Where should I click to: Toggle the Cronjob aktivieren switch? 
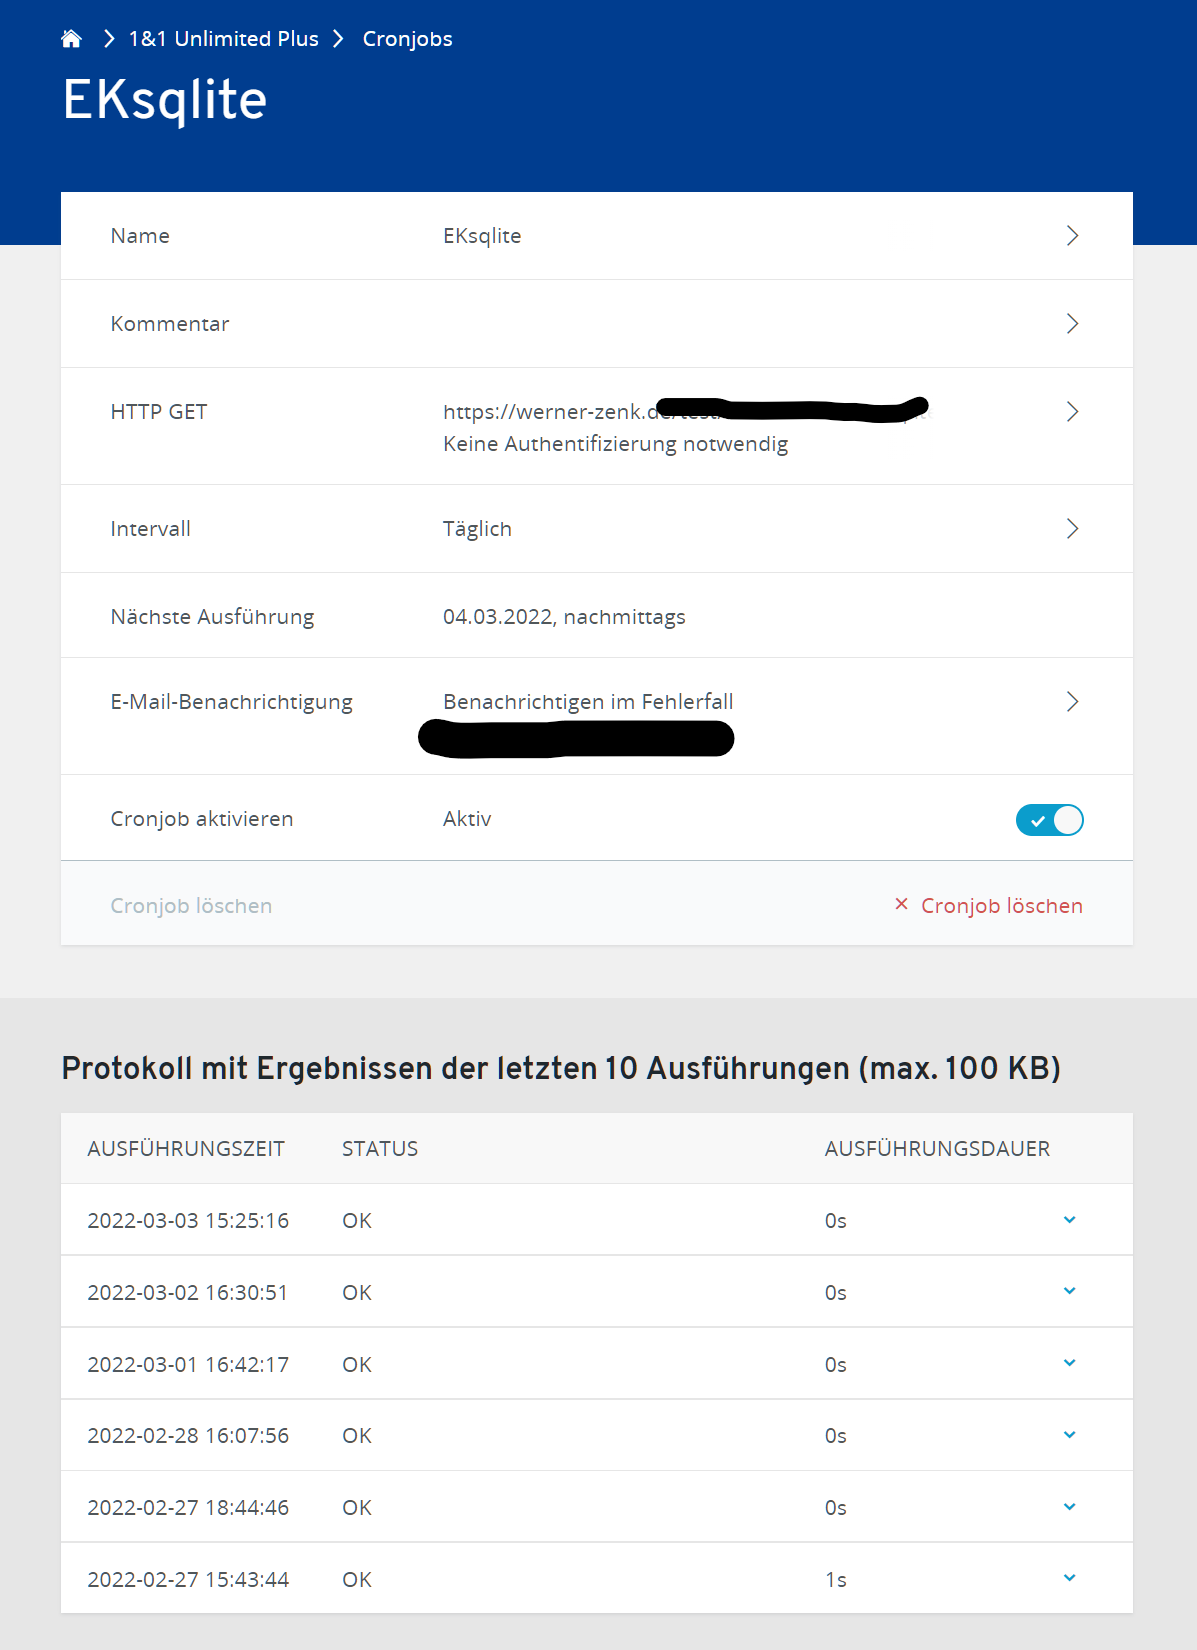pos(1049,820)
